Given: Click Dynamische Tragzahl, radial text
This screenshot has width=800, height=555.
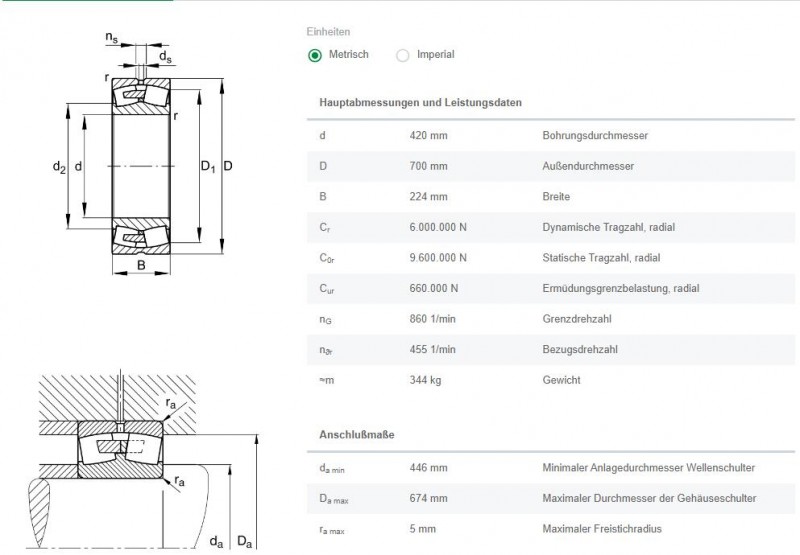Looking at the screenshot, I should tap(608, 228).
